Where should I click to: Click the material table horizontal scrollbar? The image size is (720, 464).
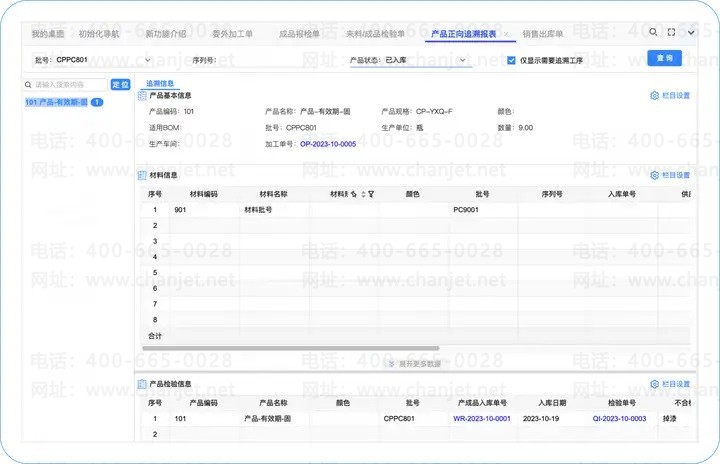click(x=291, y=348)
